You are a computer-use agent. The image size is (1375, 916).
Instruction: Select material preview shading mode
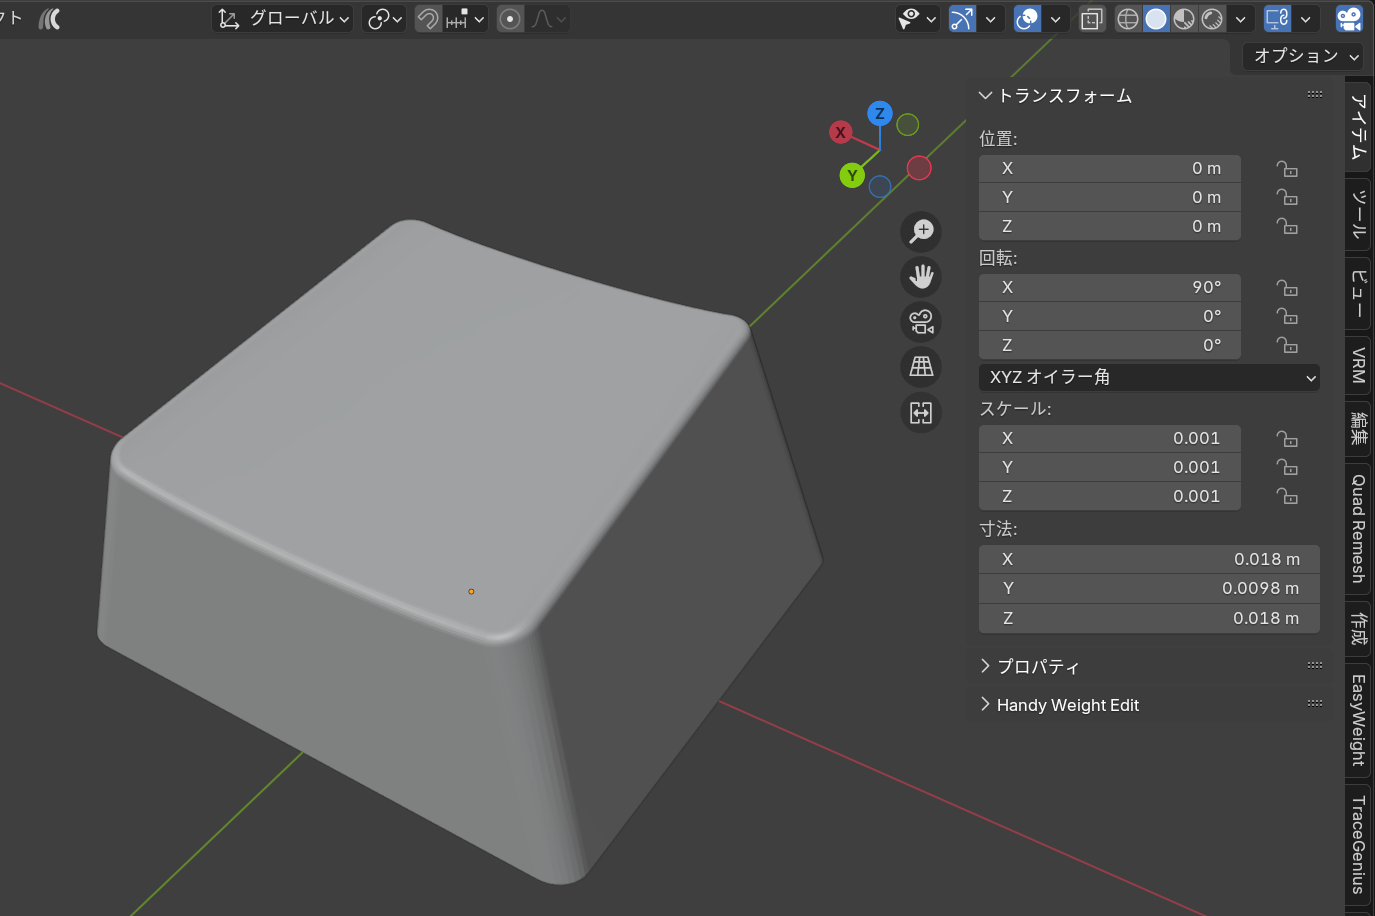point(1184,19)
